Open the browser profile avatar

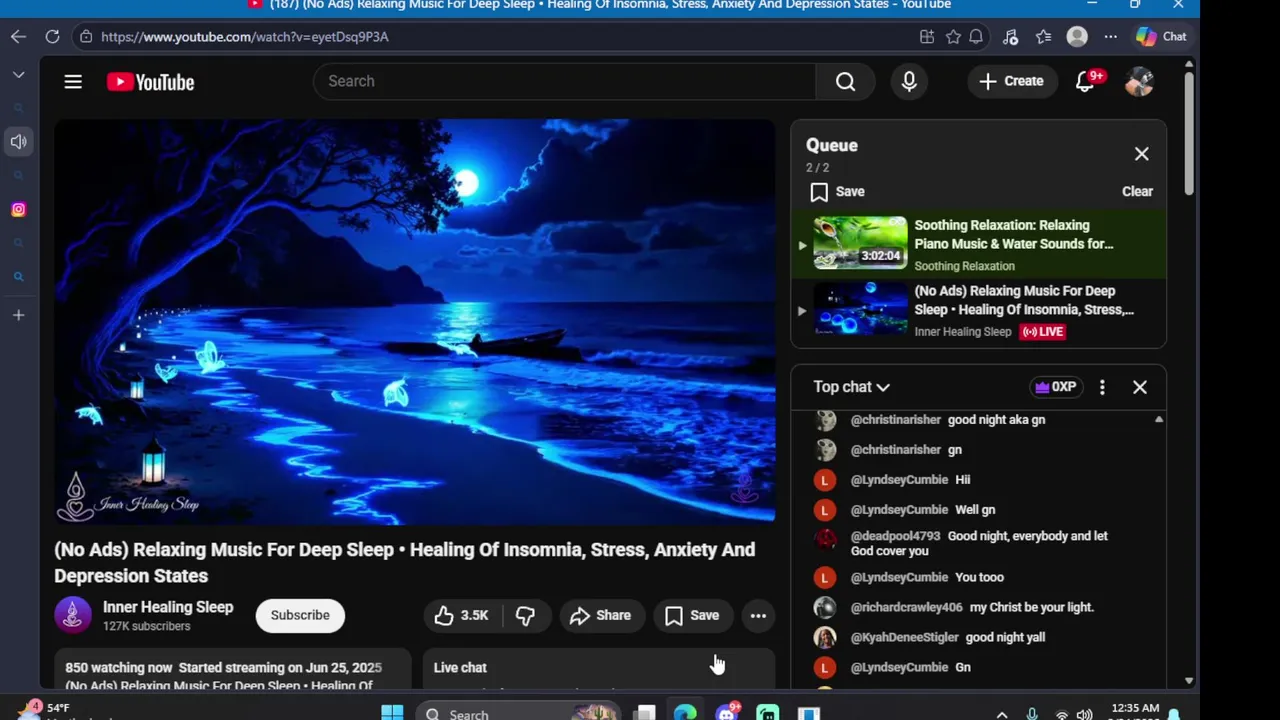click(x=1077, y=36)
